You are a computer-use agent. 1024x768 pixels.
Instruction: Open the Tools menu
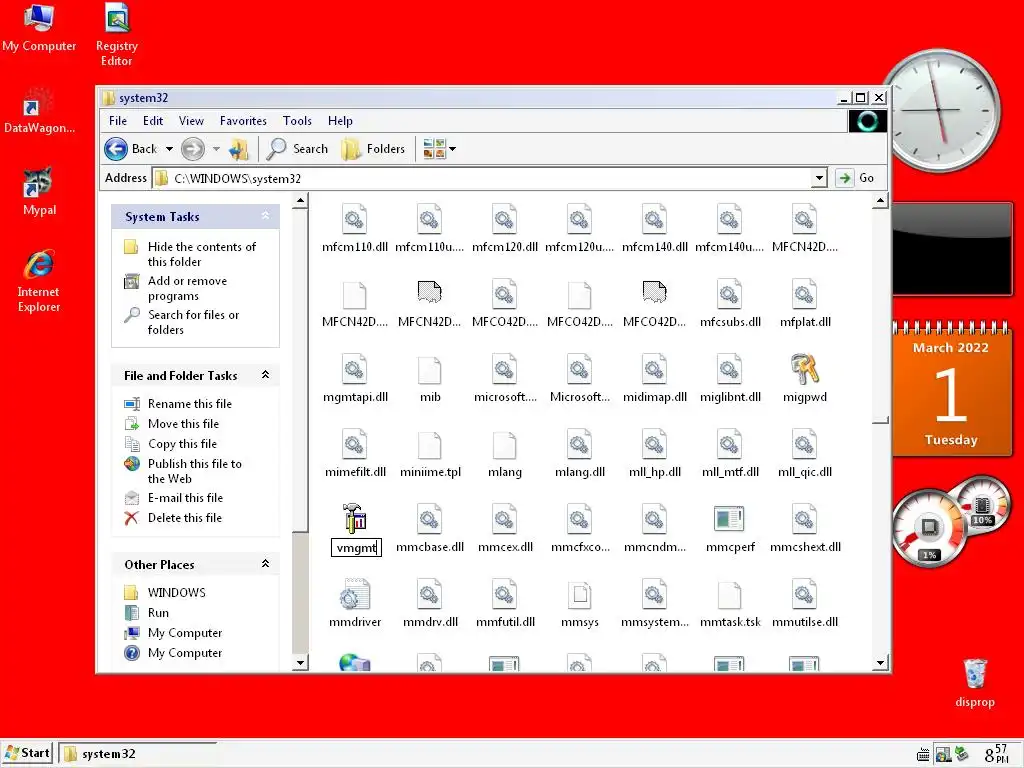297,121
